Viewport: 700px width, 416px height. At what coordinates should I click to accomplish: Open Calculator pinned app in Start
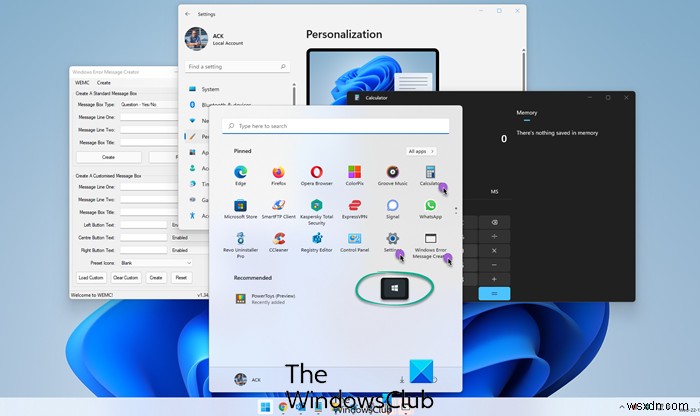430,175
